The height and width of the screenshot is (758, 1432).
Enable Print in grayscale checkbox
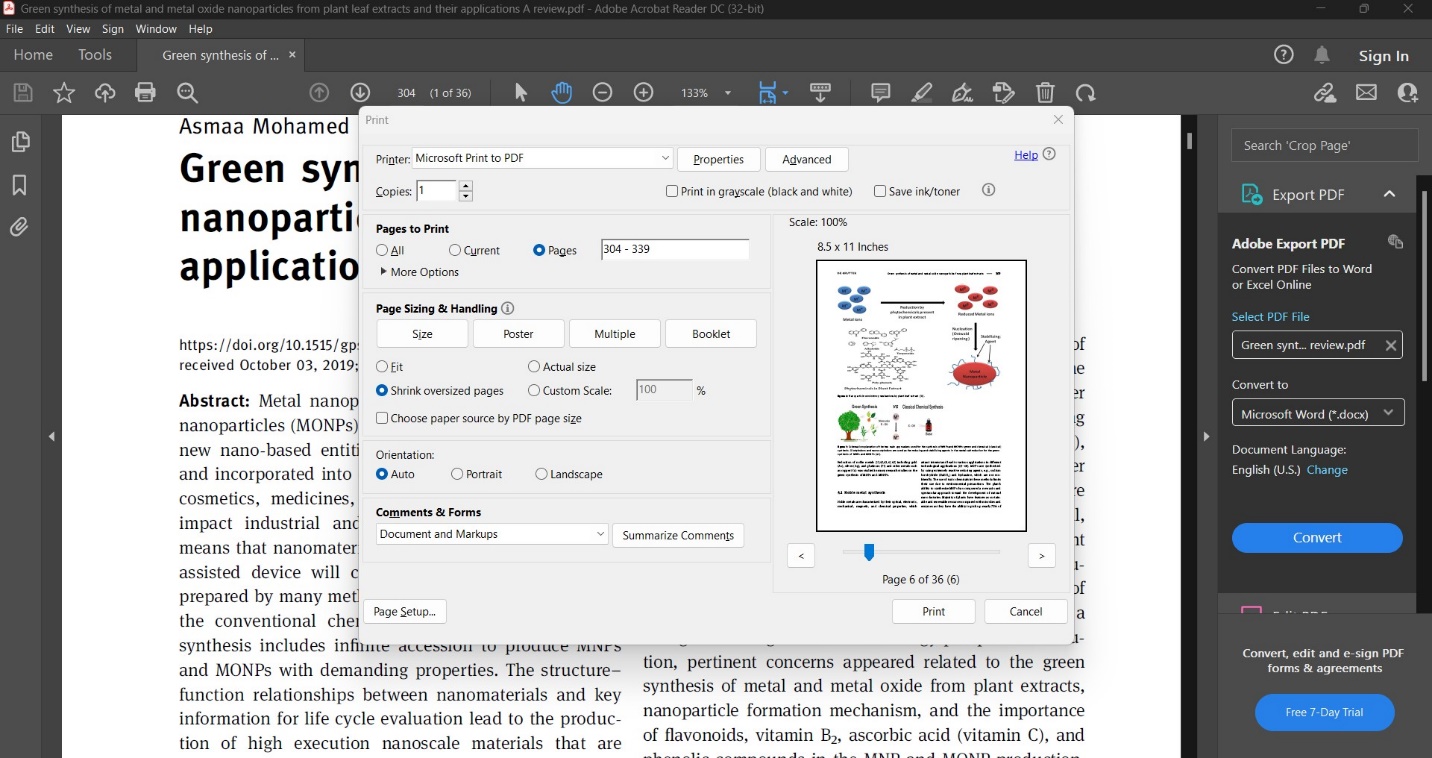672,191
